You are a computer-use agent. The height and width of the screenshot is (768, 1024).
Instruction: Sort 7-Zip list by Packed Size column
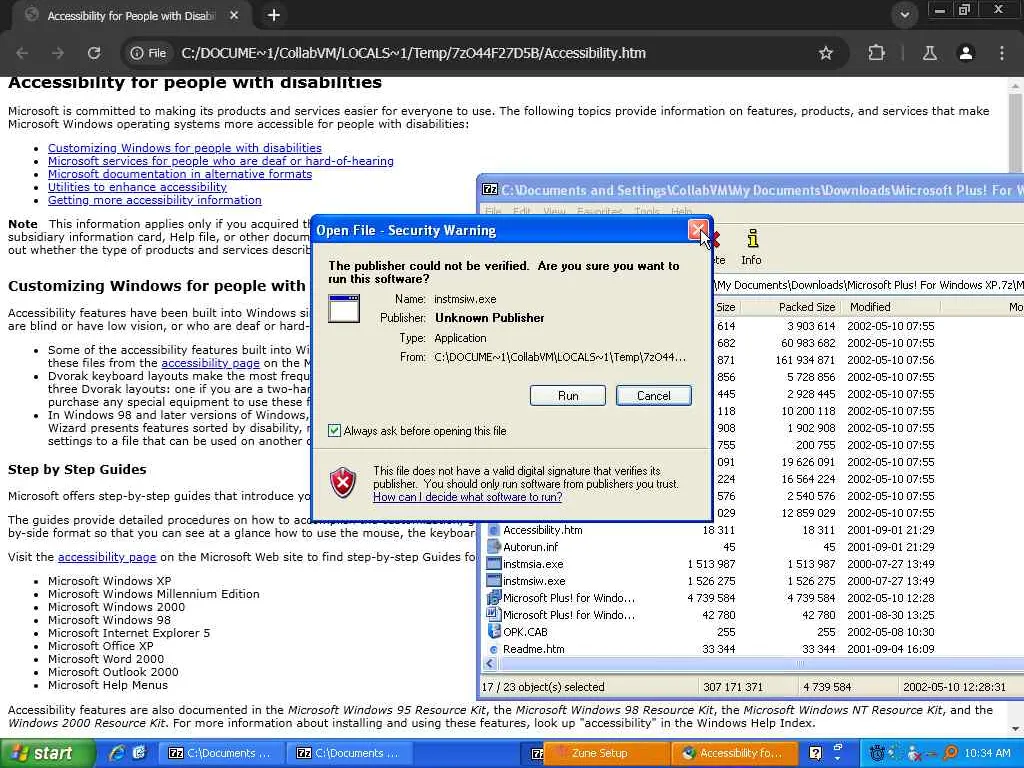tap(790, 307)
